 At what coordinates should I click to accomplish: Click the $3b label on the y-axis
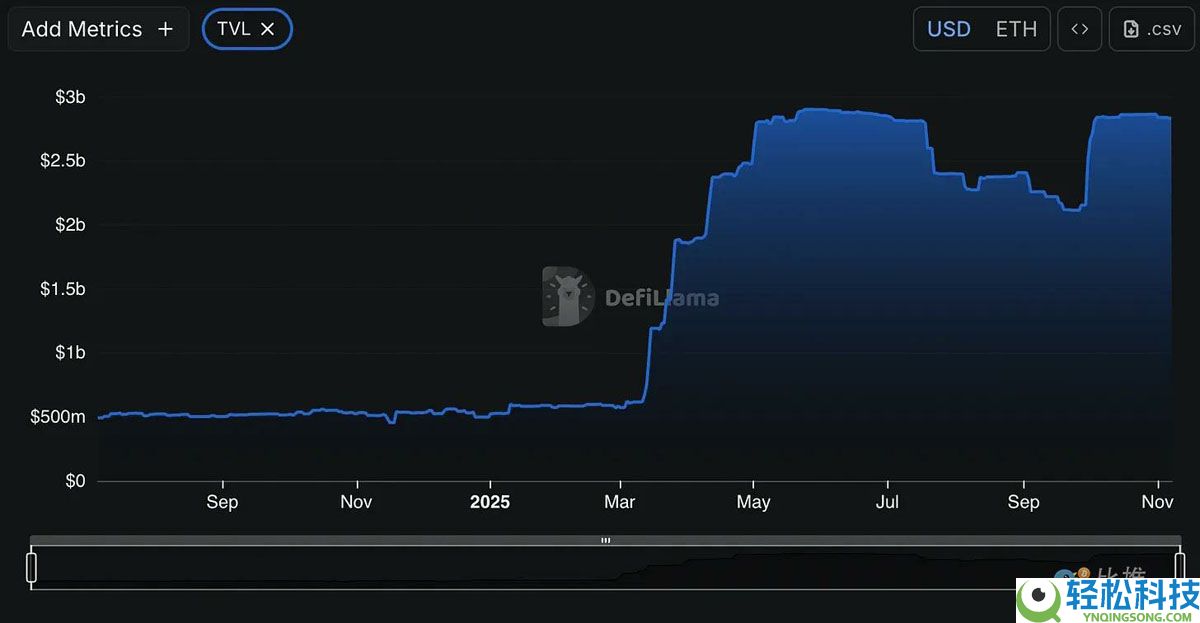tap(70, 97)
